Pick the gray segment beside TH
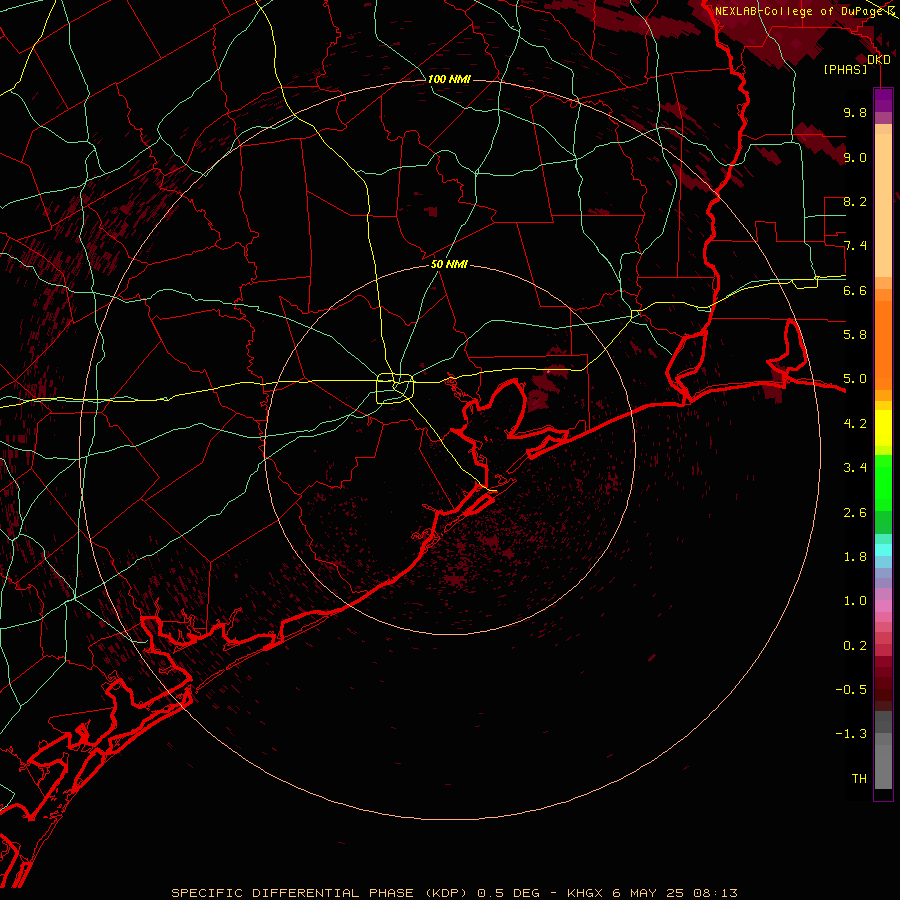900x900 pixels. [x=883, y=766]
